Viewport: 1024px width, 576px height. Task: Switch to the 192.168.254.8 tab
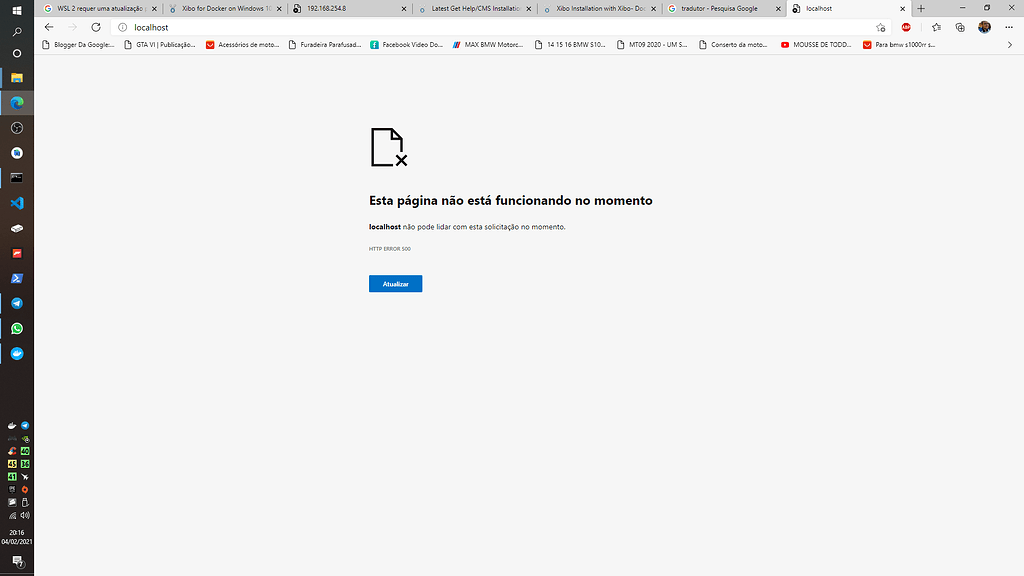[348, 8]
